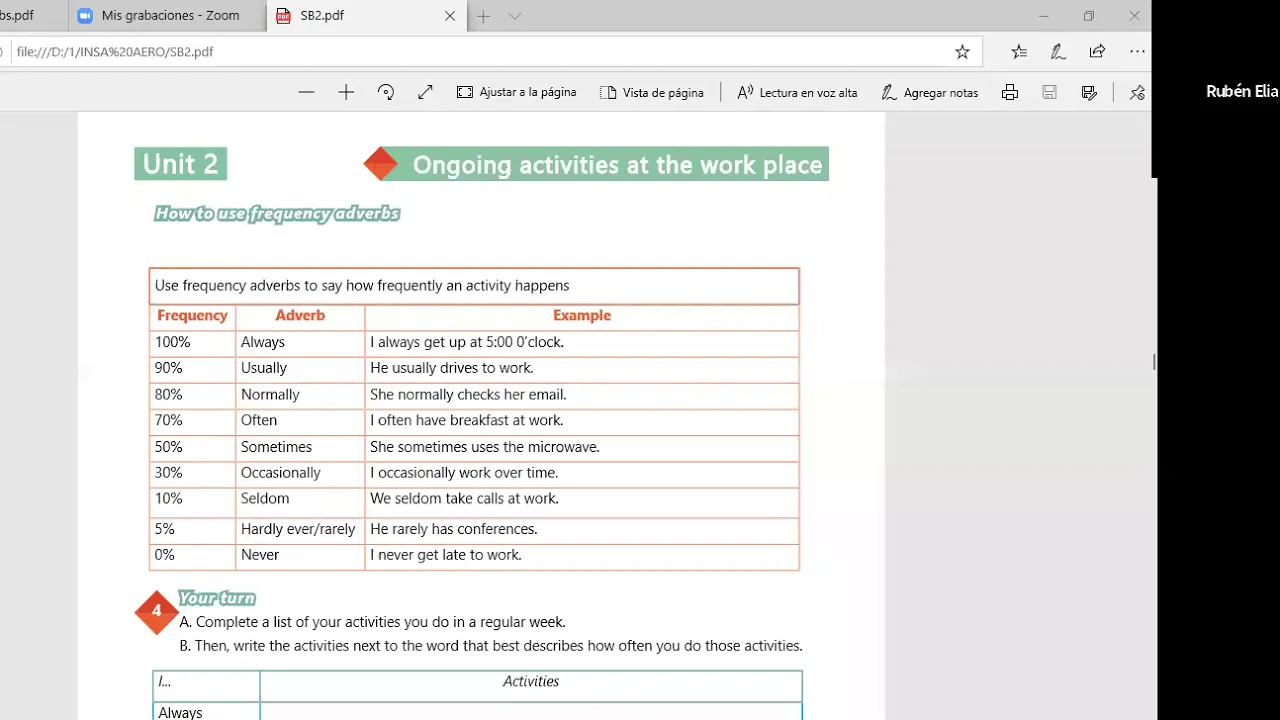The image size is (1280, 720).
Task: Click 'How to use frequency adverbs' subtitle
Action: pyautogui.click(x=277, y=213)
